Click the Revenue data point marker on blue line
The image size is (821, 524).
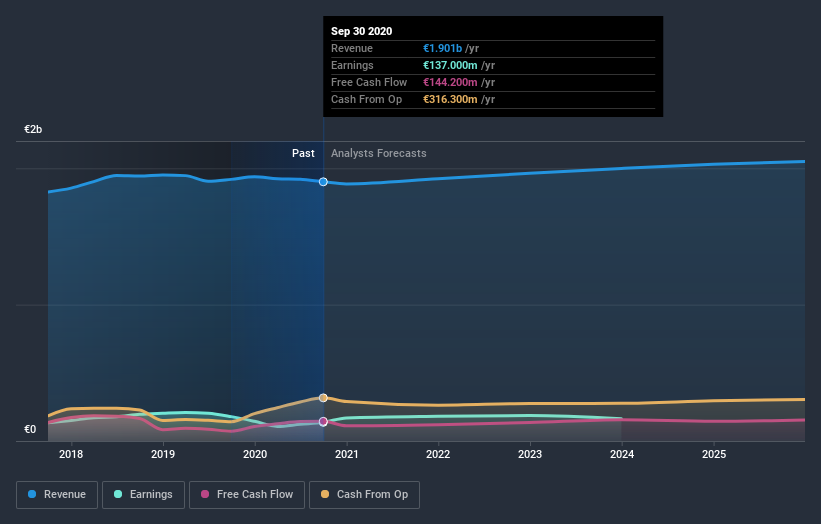[x=323, y=182]
